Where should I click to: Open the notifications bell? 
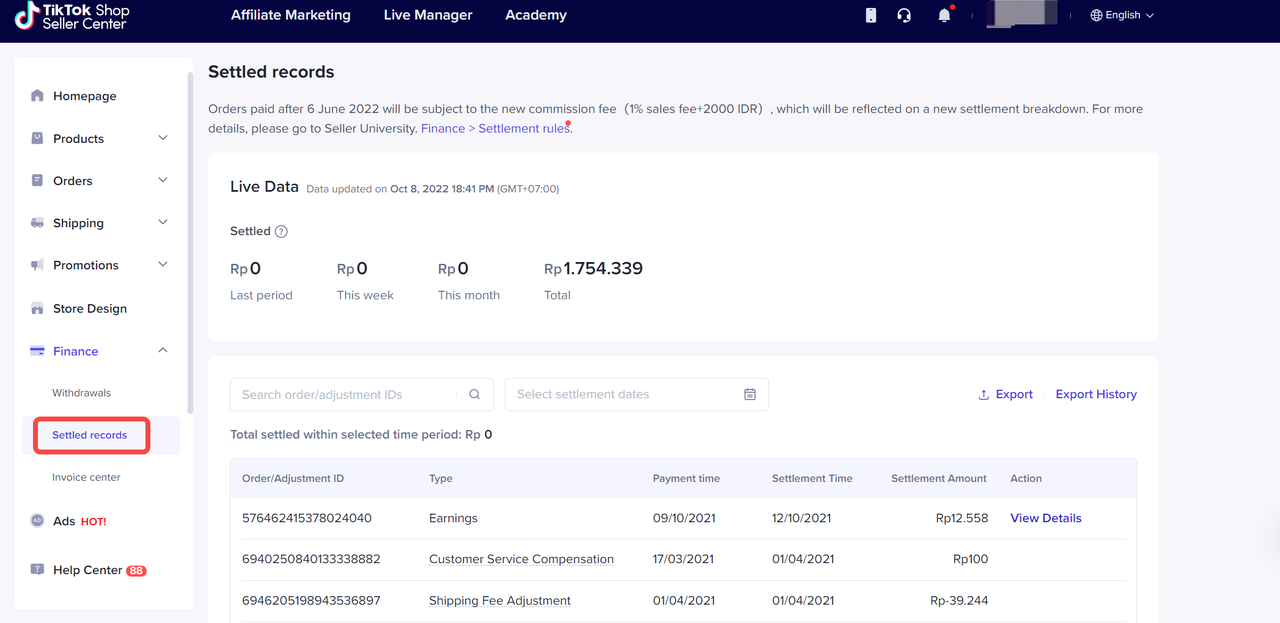pos(944,15)
